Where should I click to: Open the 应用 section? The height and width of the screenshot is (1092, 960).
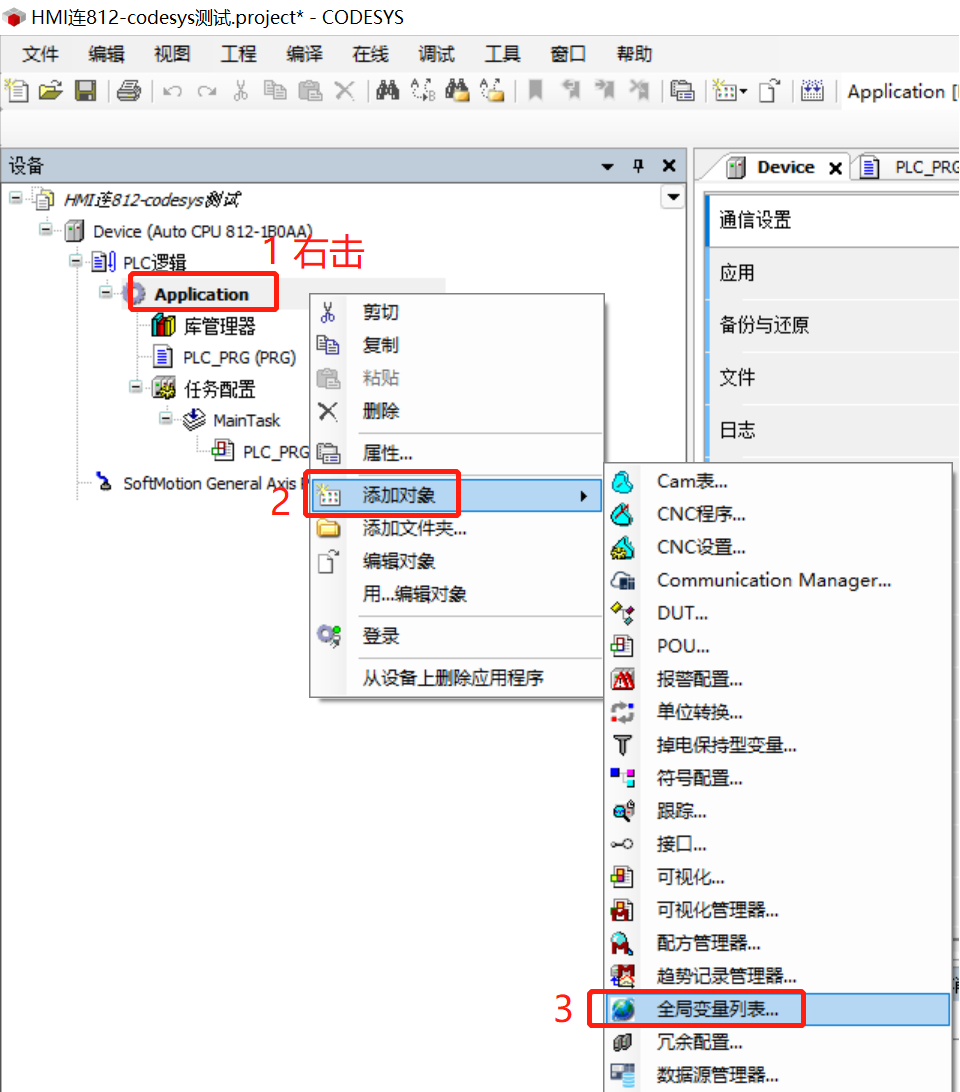point(833,273)
